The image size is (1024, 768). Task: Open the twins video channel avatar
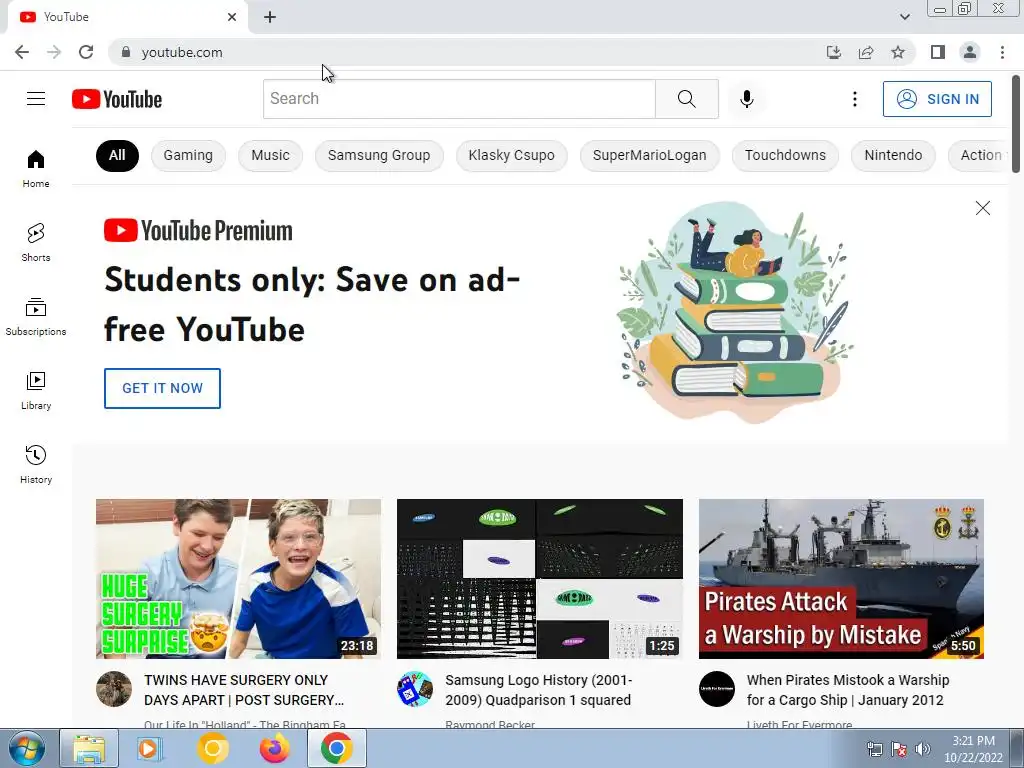[114, 689]
